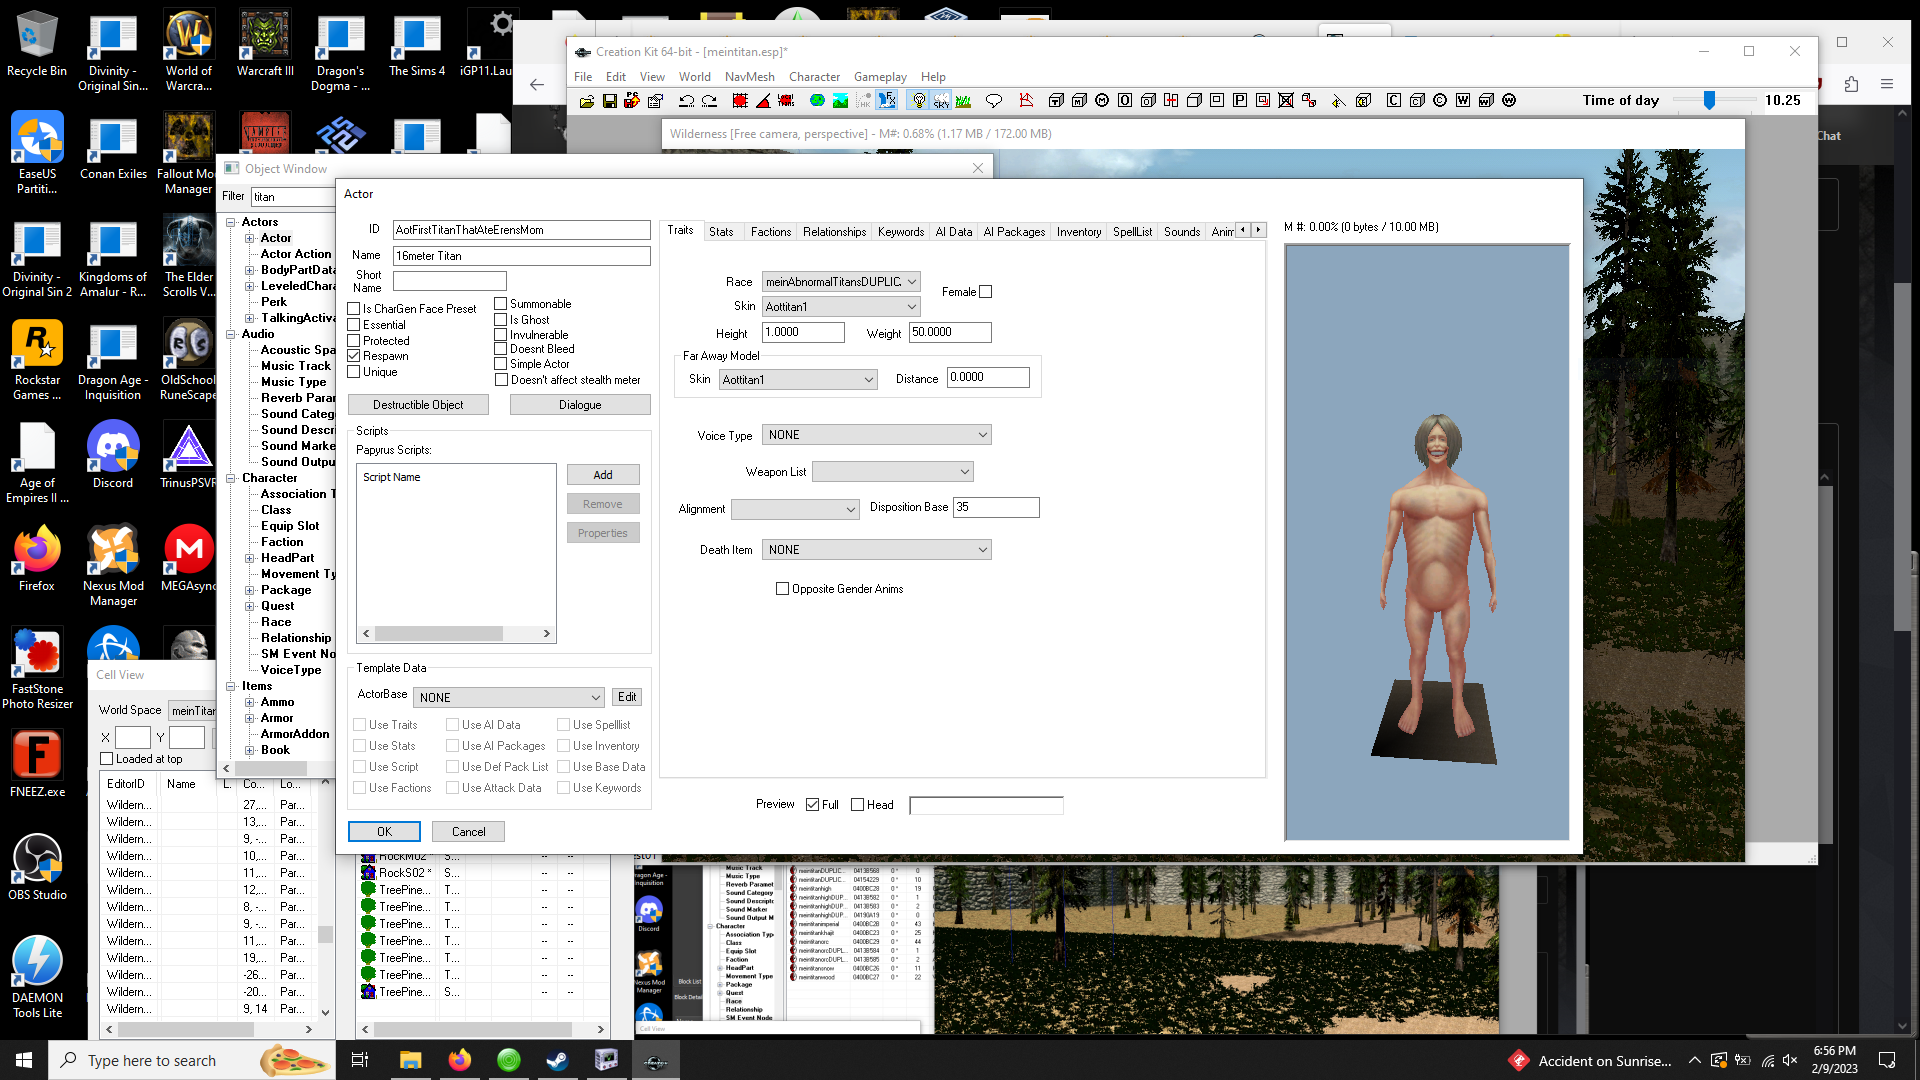
Task: Open the NavMesh menu
Action: click(749, 77)
